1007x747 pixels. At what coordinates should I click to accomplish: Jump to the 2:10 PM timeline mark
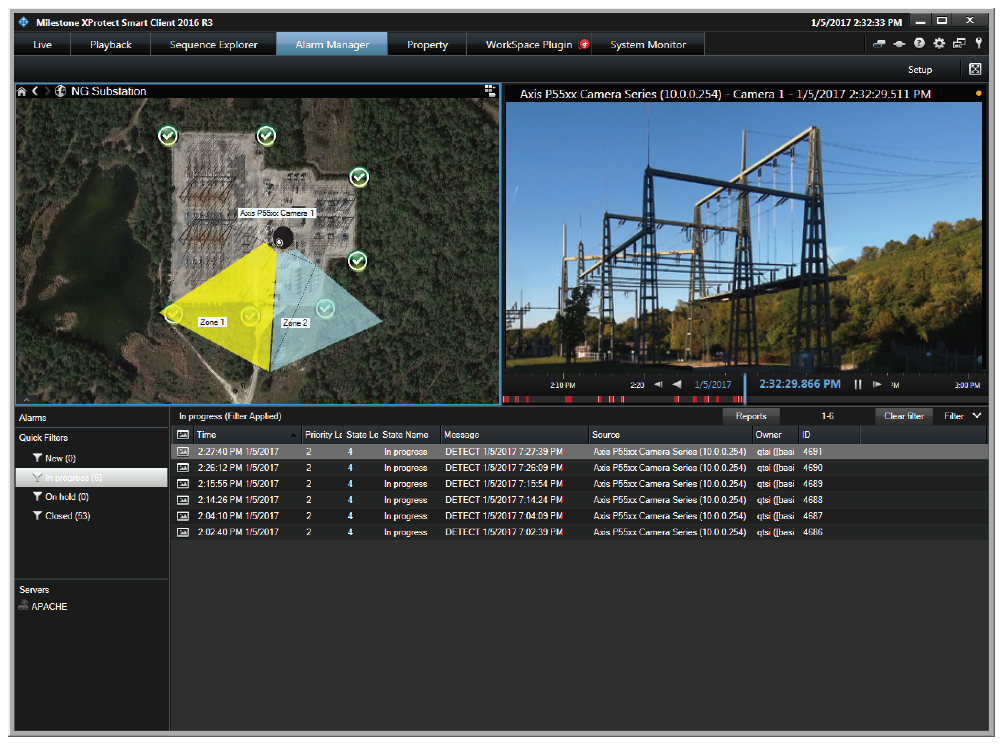(x=563, y=385)
